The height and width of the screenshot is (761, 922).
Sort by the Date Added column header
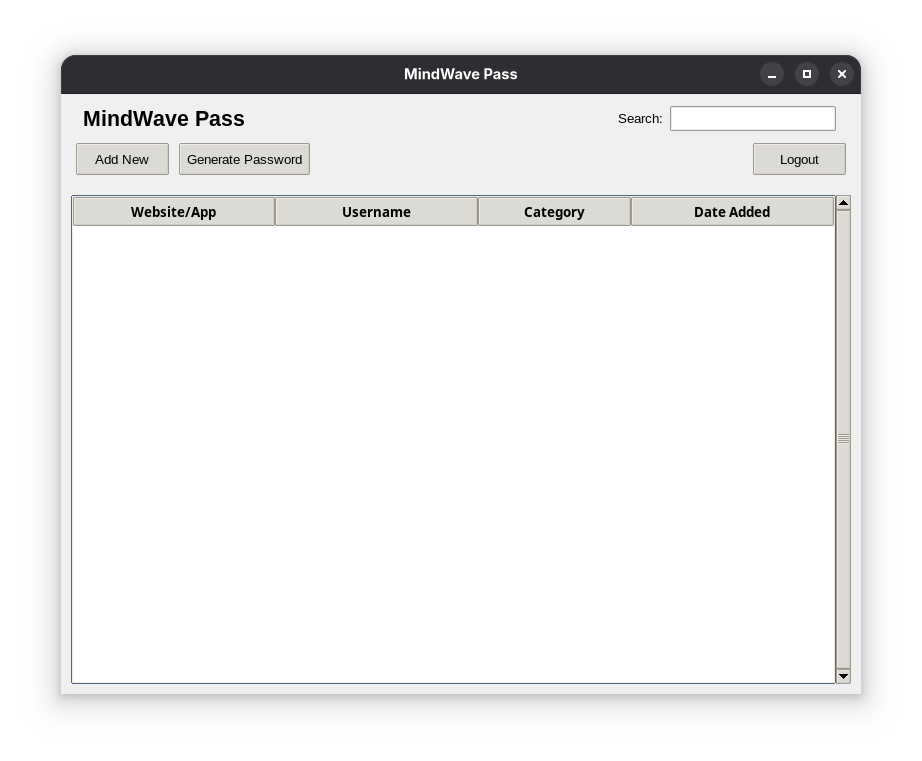click(732, 212)
